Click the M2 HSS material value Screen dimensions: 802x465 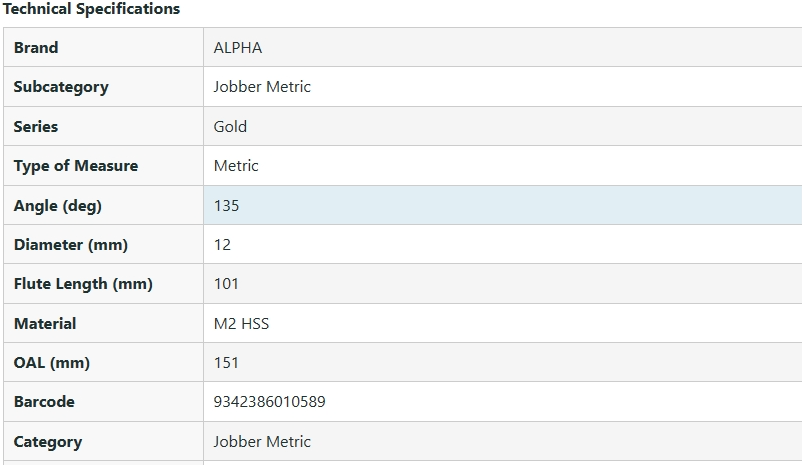tap(241, 324)
